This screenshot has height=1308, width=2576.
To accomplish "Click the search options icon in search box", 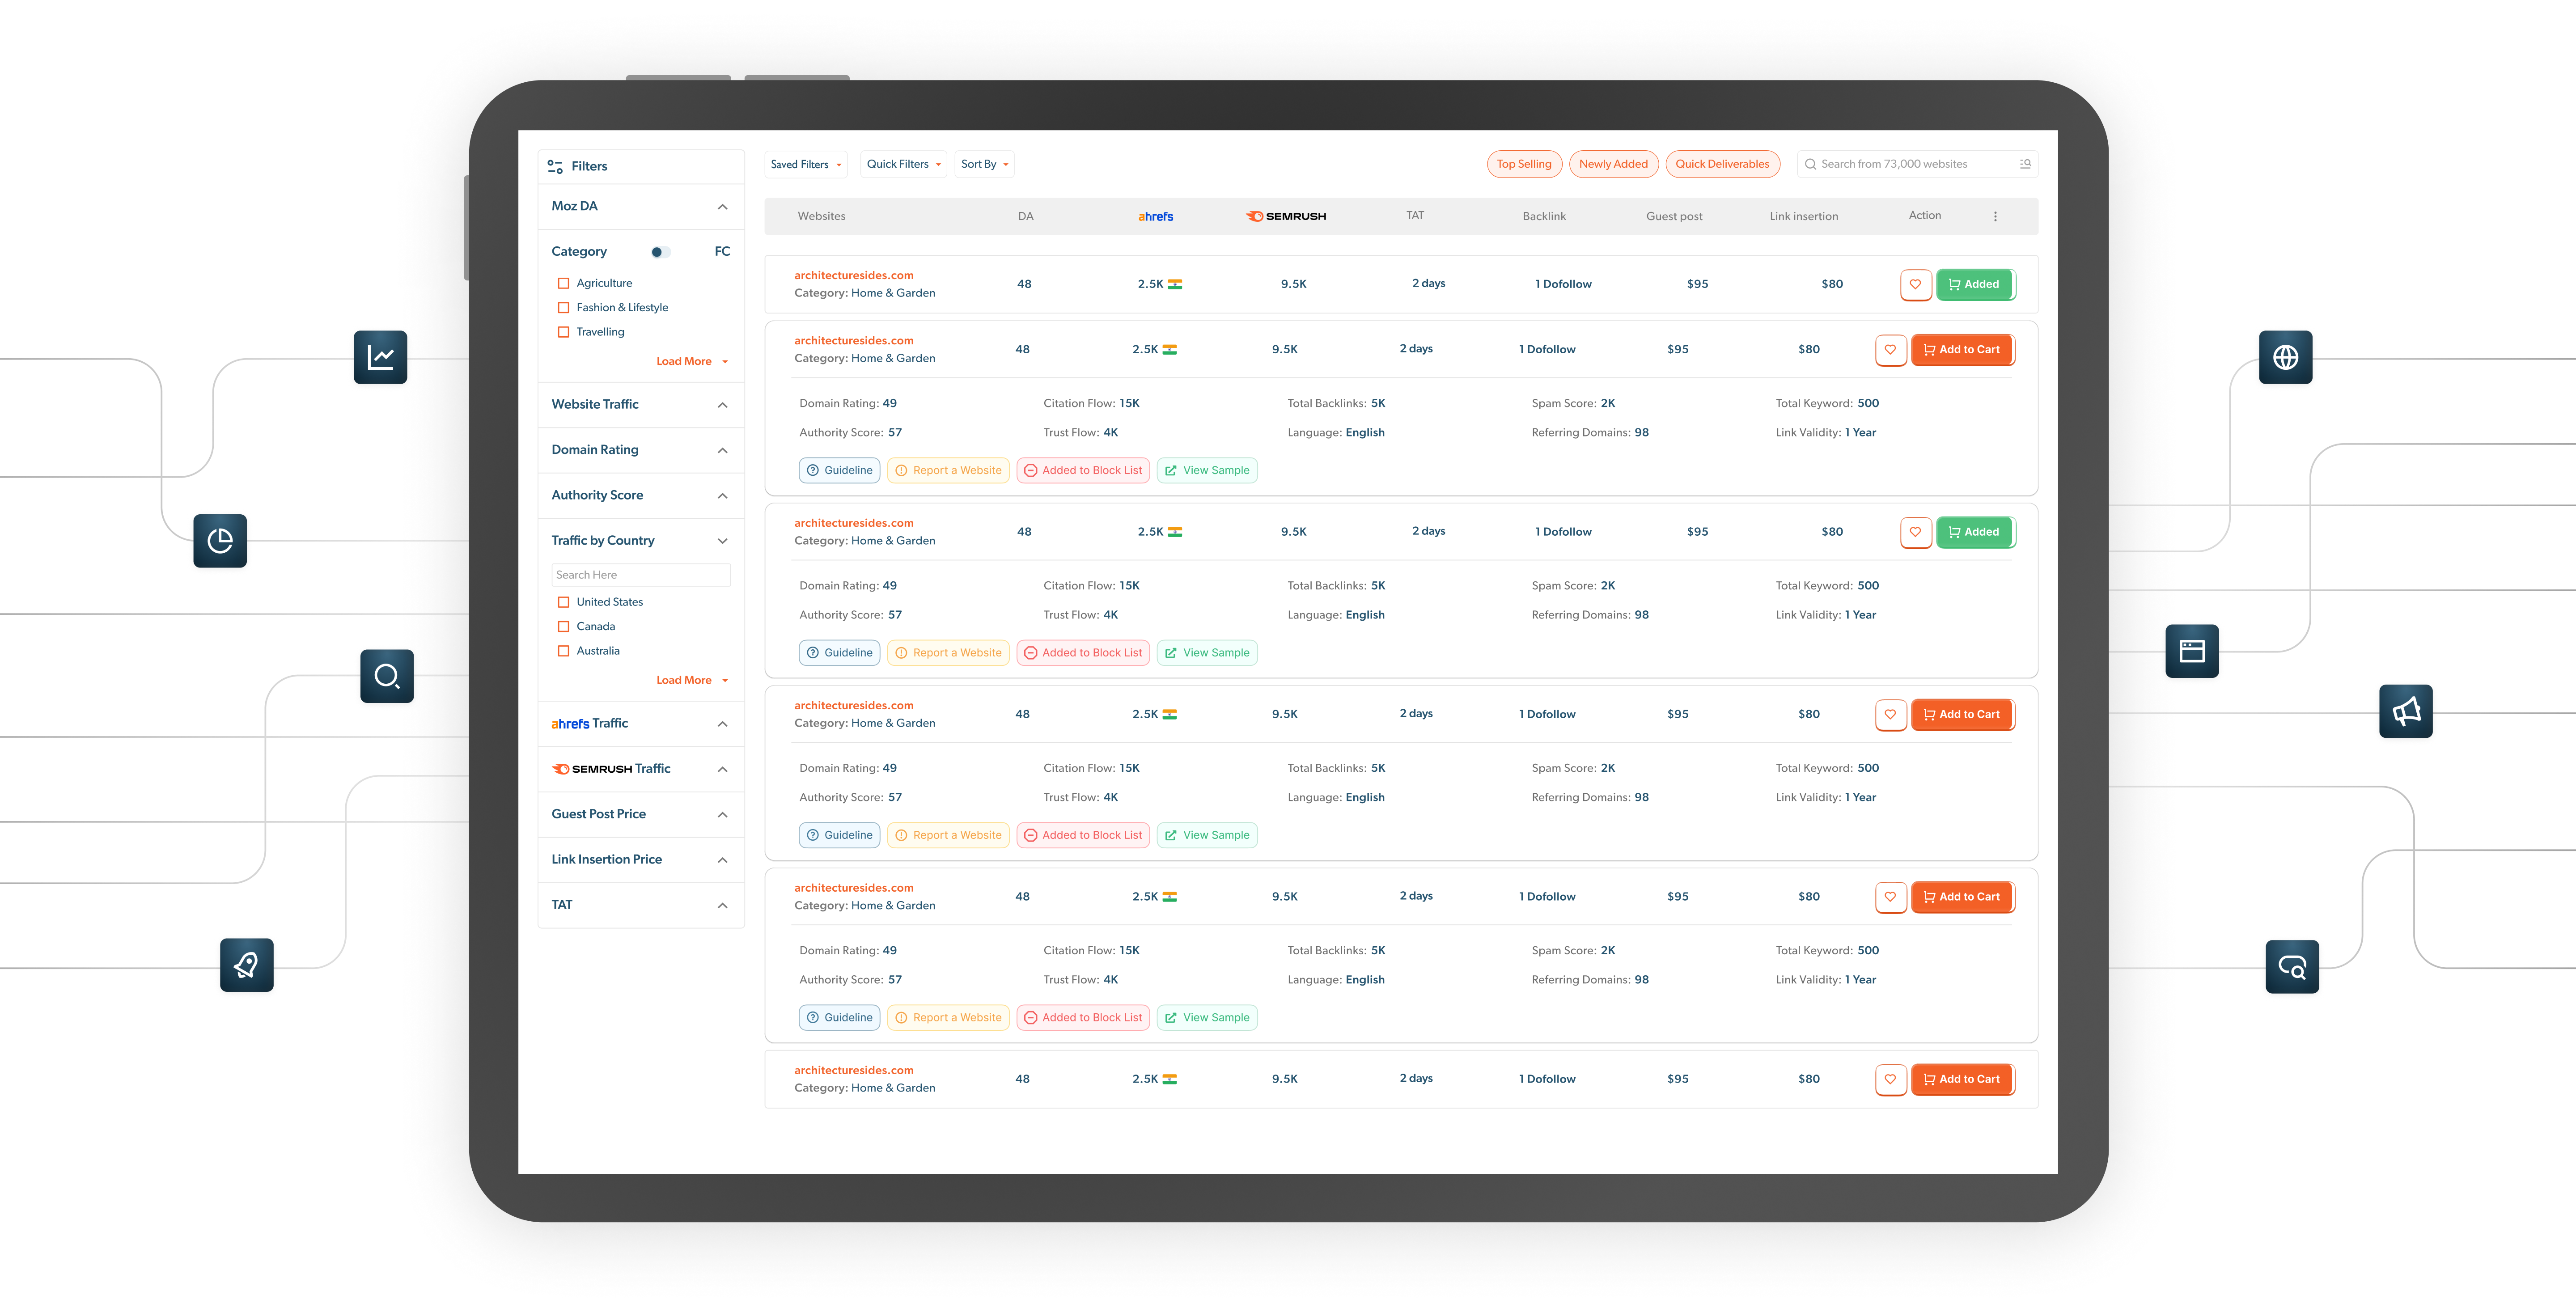I will pos(2025,164).
